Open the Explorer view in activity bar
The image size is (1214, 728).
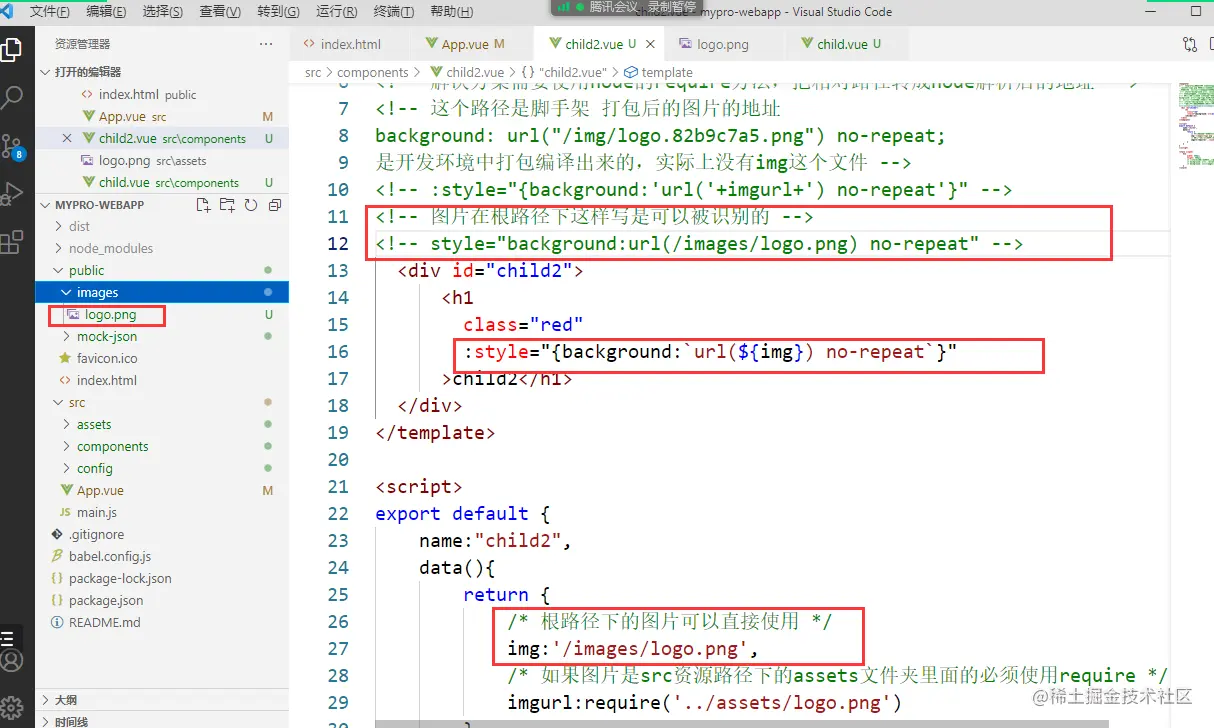[12, 49]
